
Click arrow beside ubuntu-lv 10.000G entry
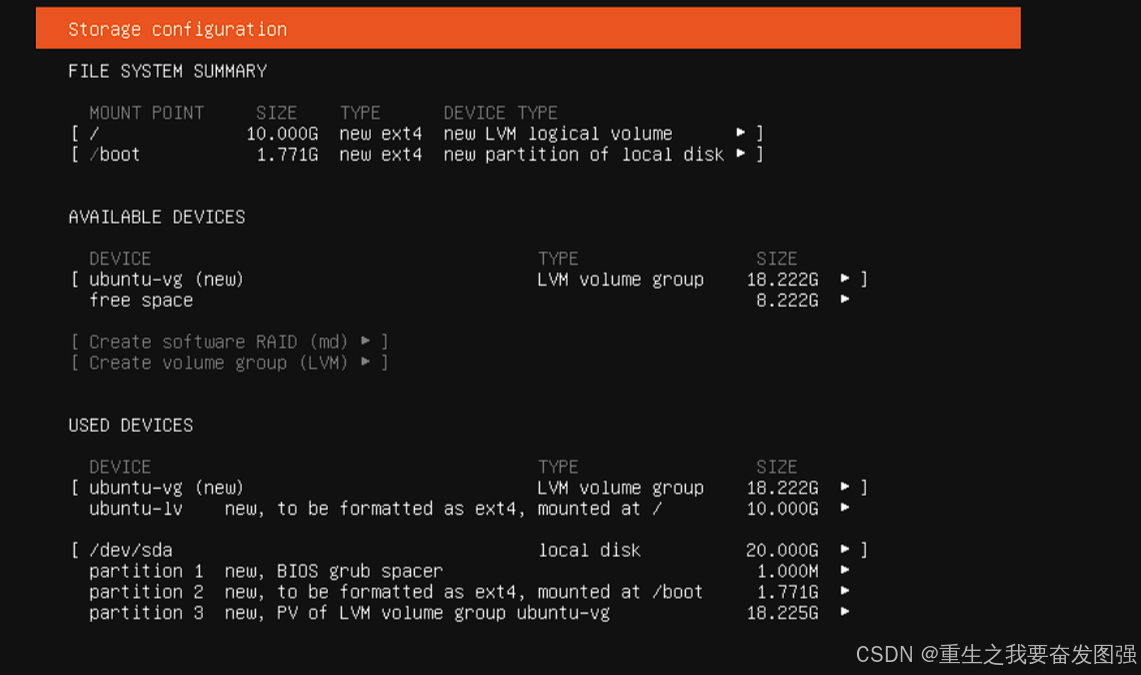click(845, 508)
